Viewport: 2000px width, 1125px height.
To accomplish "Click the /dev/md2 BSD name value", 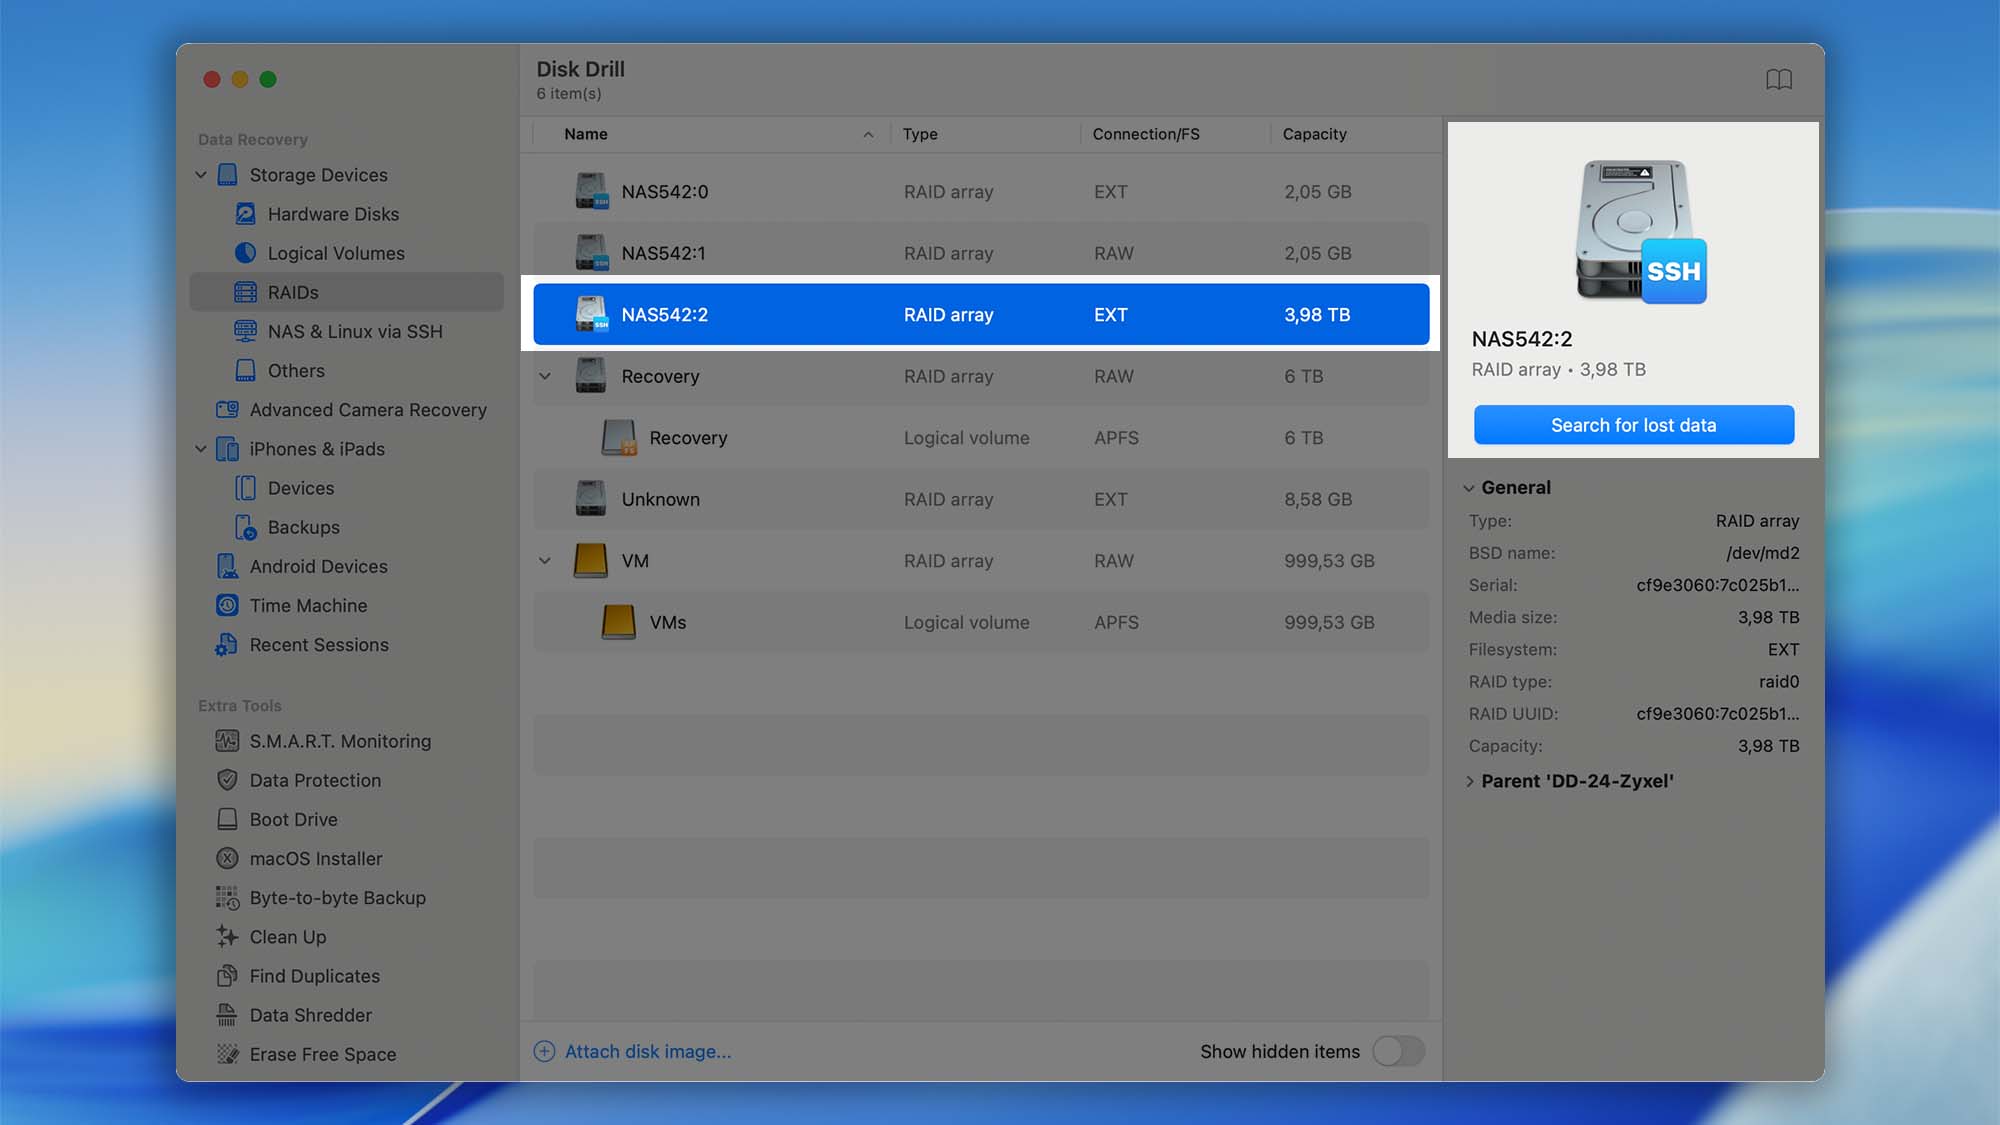I will click(1762, 553).
